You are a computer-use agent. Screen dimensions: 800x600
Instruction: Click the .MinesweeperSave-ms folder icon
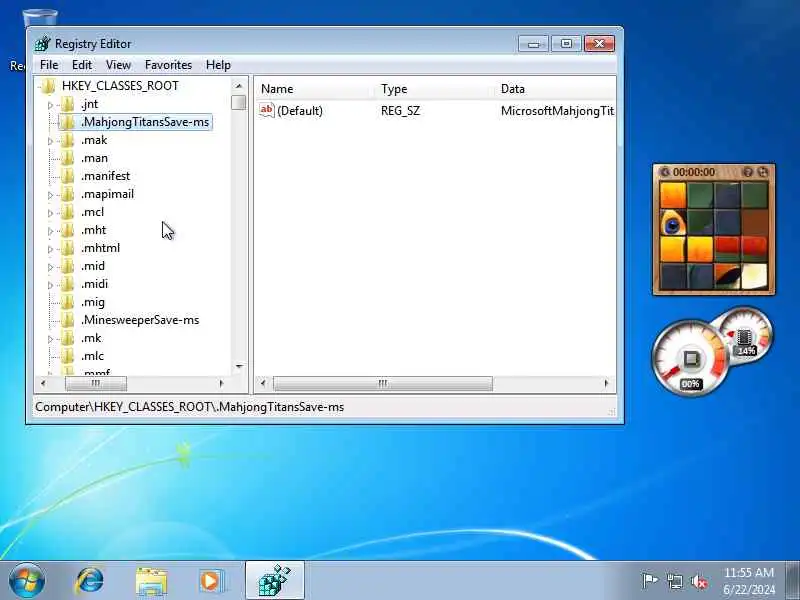pyautogui.click(x=67, y=320)
